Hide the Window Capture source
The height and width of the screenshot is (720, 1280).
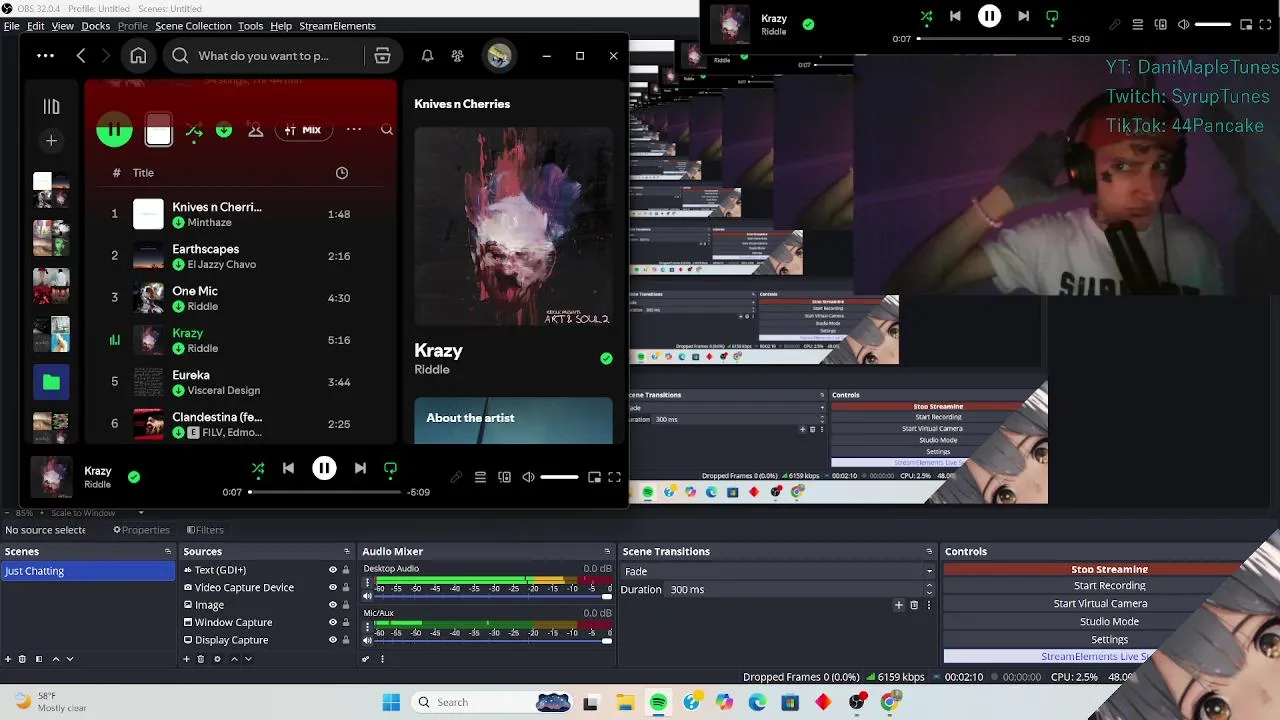pos(333,622)
